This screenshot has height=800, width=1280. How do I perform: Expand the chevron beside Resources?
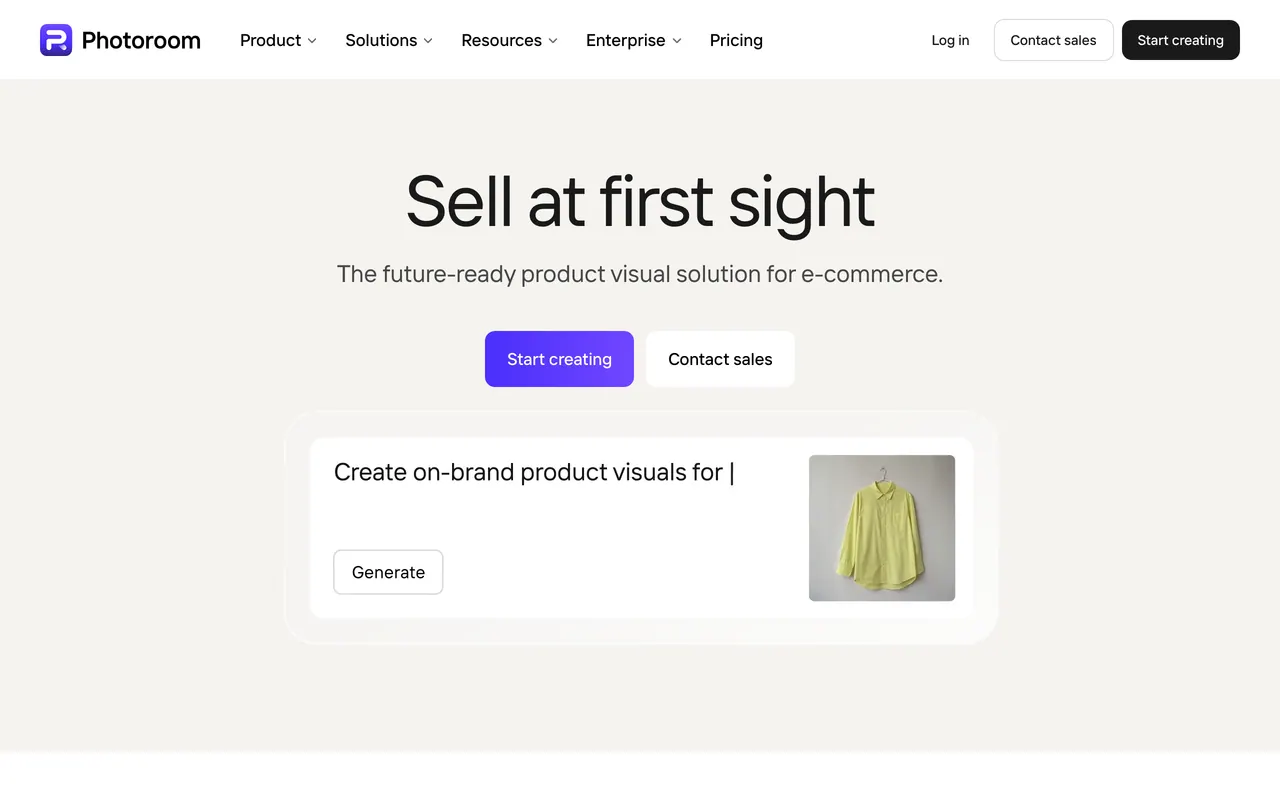click(553, 41)
